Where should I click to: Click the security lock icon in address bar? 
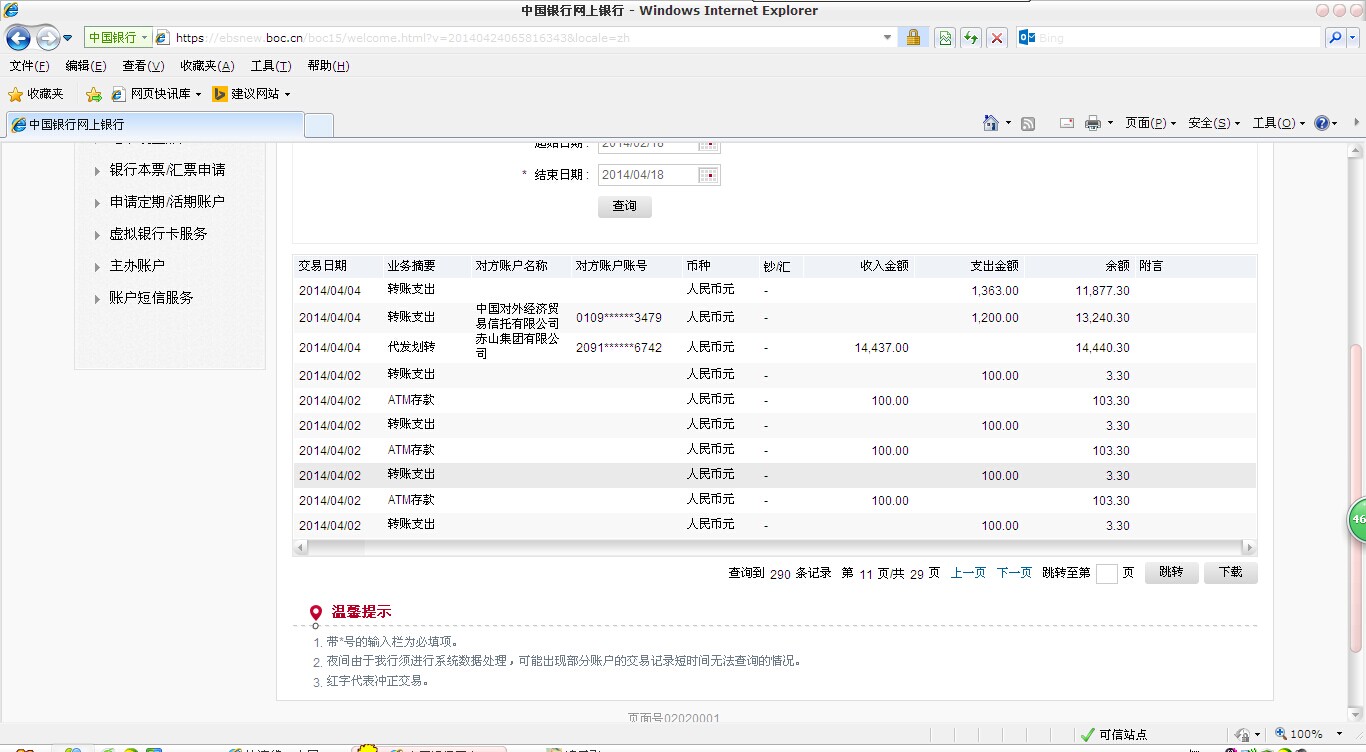[912, 38]
